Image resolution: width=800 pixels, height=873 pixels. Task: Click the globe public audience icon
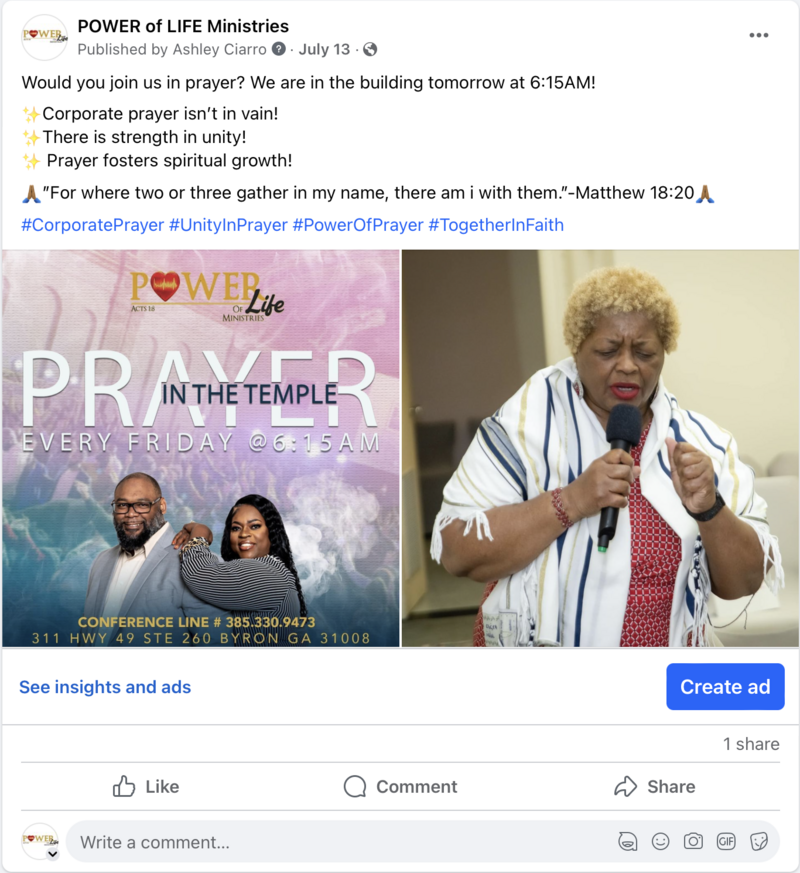click(x=370, y=50)
